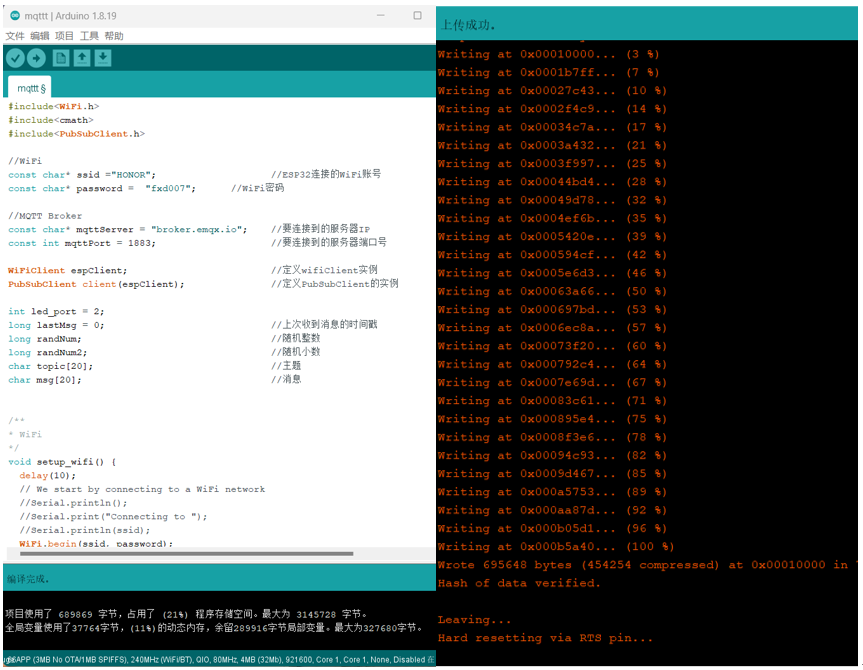Click the Save sketch toolbar icon
Viewport: 863px width, 670px height.
pos(103,58)
